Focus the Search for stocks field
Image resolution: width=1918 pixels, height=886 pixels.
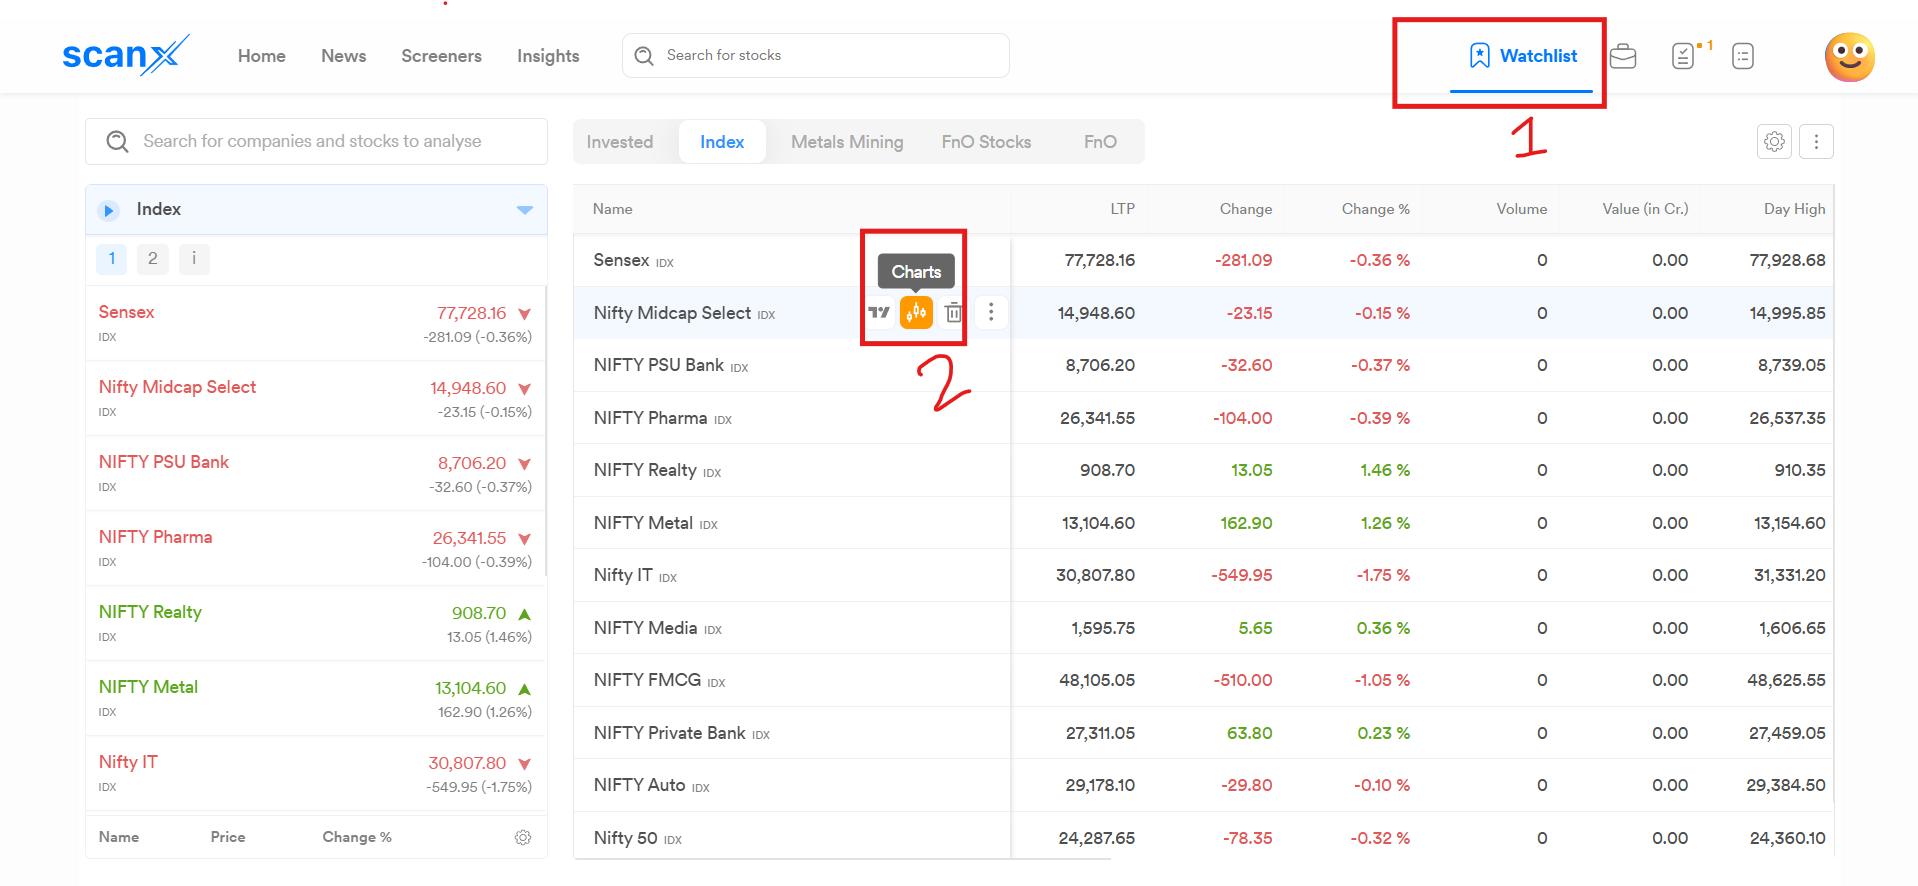pyautogui.click(x=816, y=55)
